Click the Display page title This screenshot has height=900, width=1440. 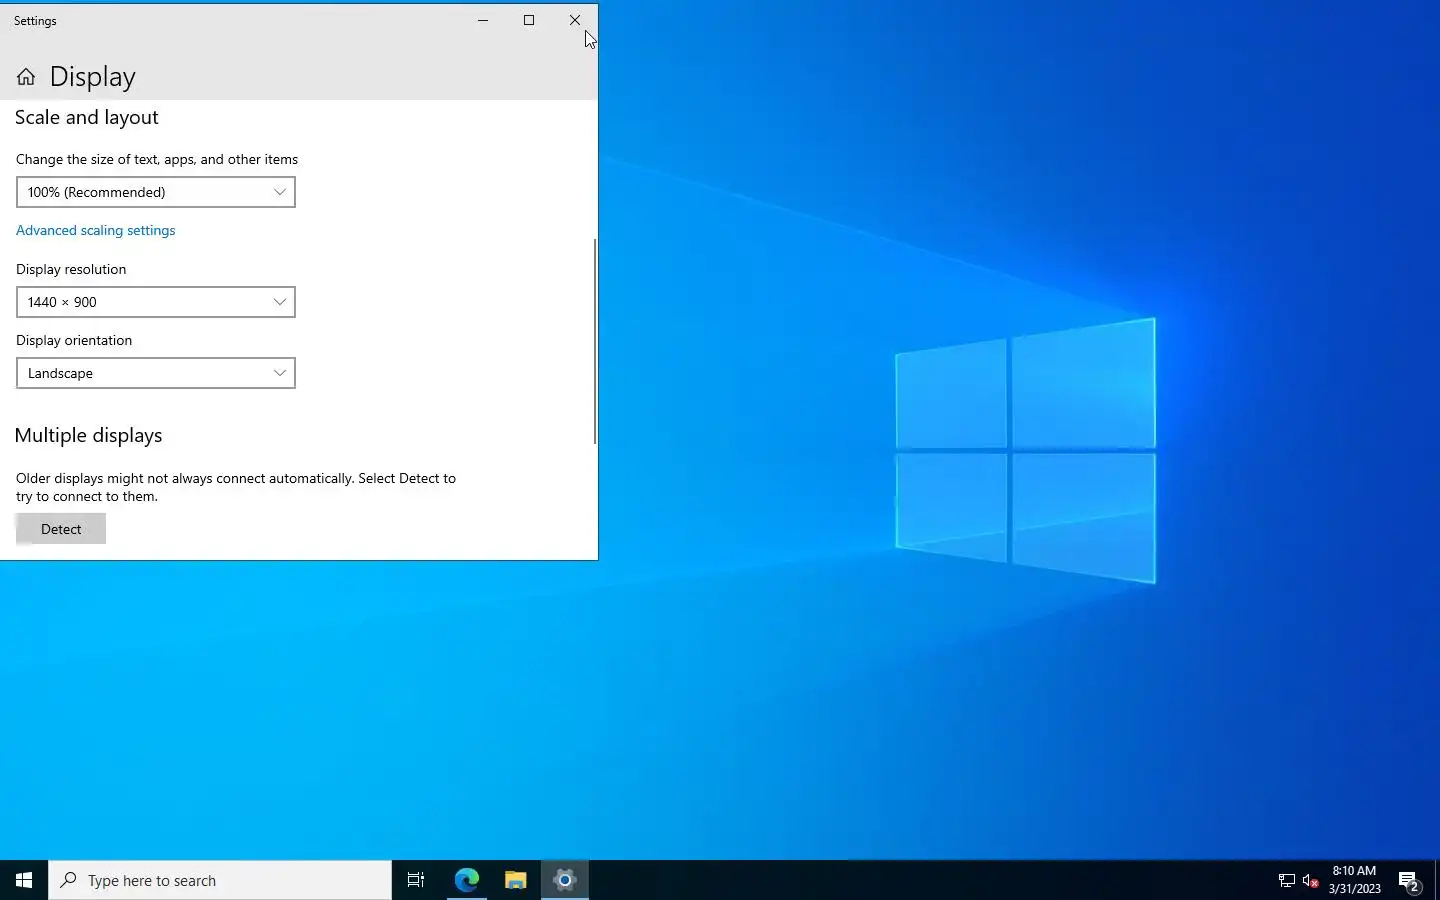point(92,77)
